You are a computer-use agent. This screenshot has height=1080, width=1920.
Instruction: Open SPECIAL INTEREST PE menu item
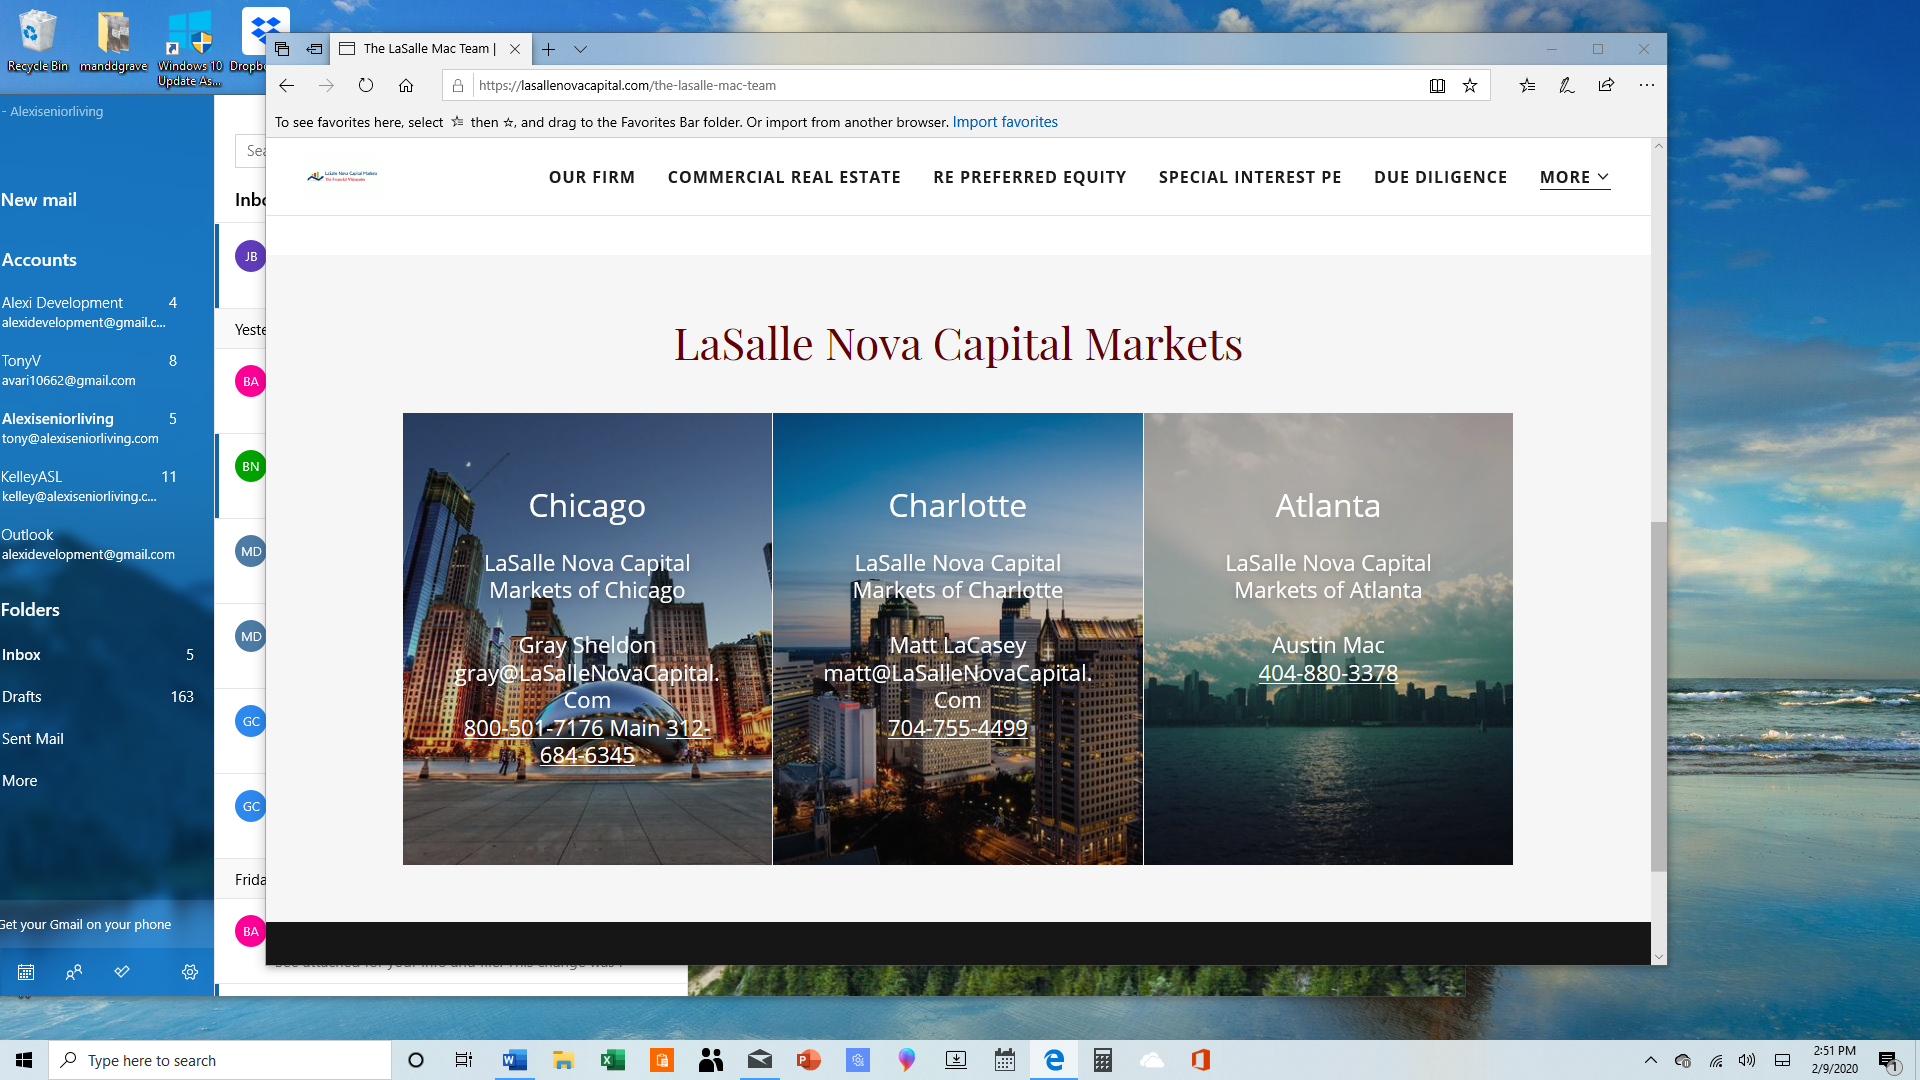click(x=1250, y=177)
